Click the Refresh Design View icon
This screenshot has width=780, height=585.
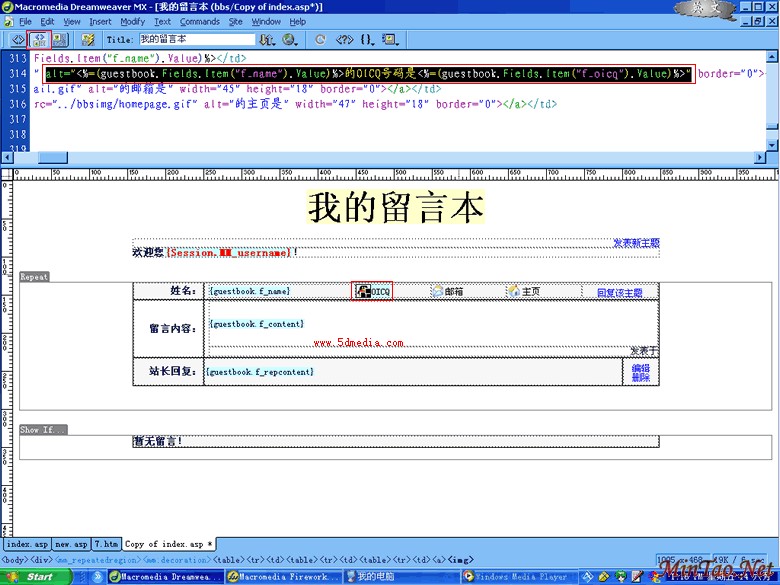coord(320,39)
